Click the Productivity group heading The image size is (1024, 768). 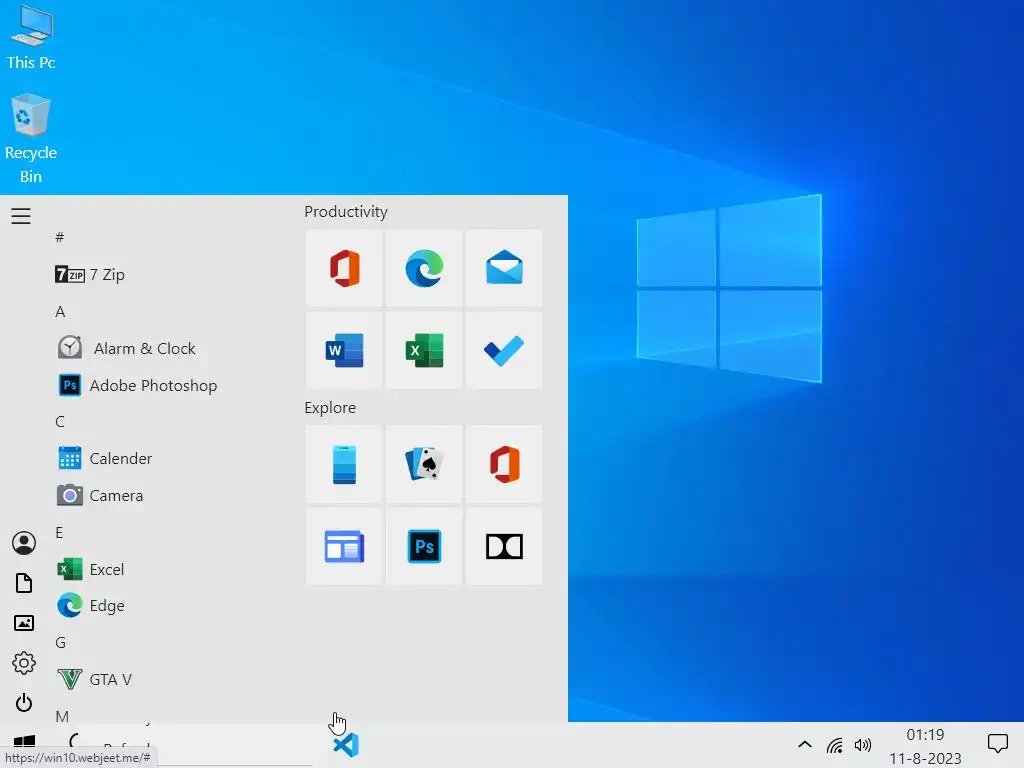(346, 212)
